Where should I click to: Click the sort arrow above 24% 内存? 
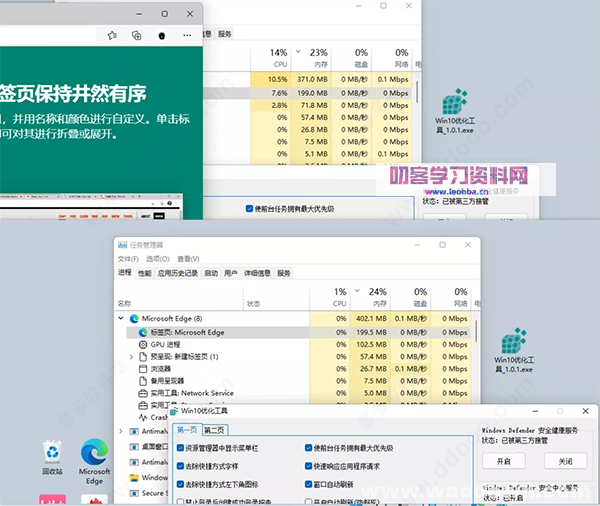[x=357, y=291]
